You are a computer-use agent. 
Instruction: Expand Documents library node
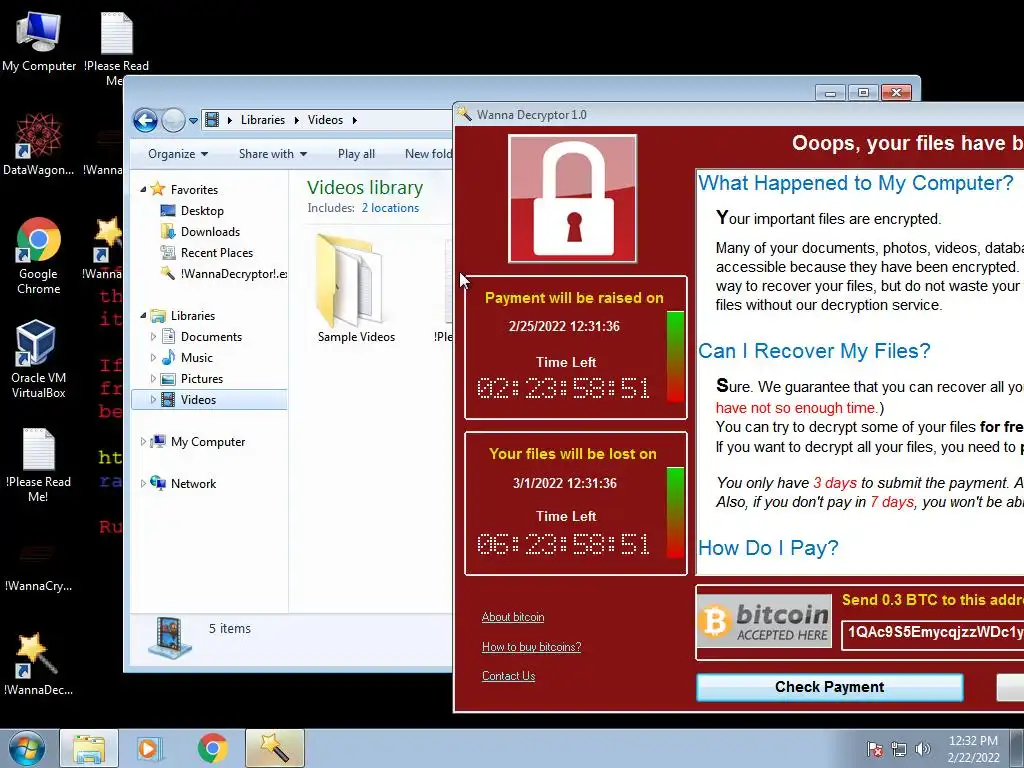coord(153,337)
